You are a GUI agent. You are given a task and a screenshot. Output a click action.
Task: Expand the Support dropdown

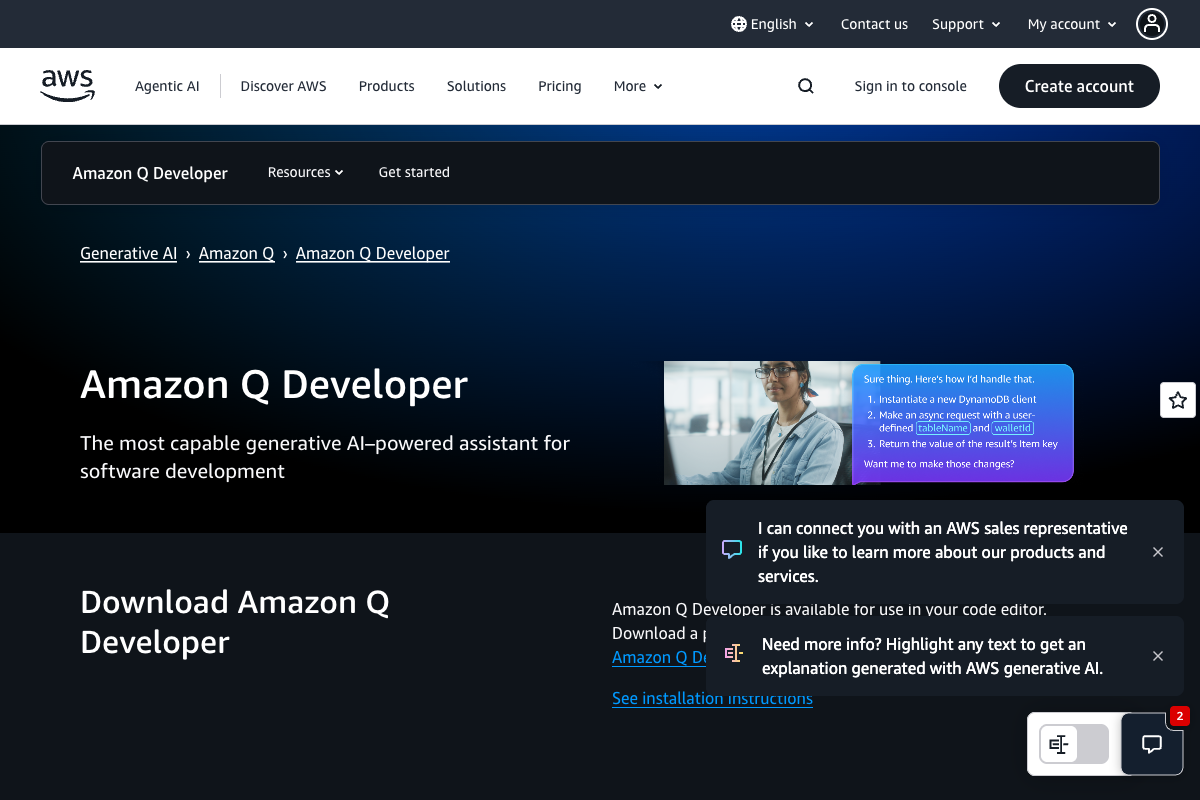[966, 24]
